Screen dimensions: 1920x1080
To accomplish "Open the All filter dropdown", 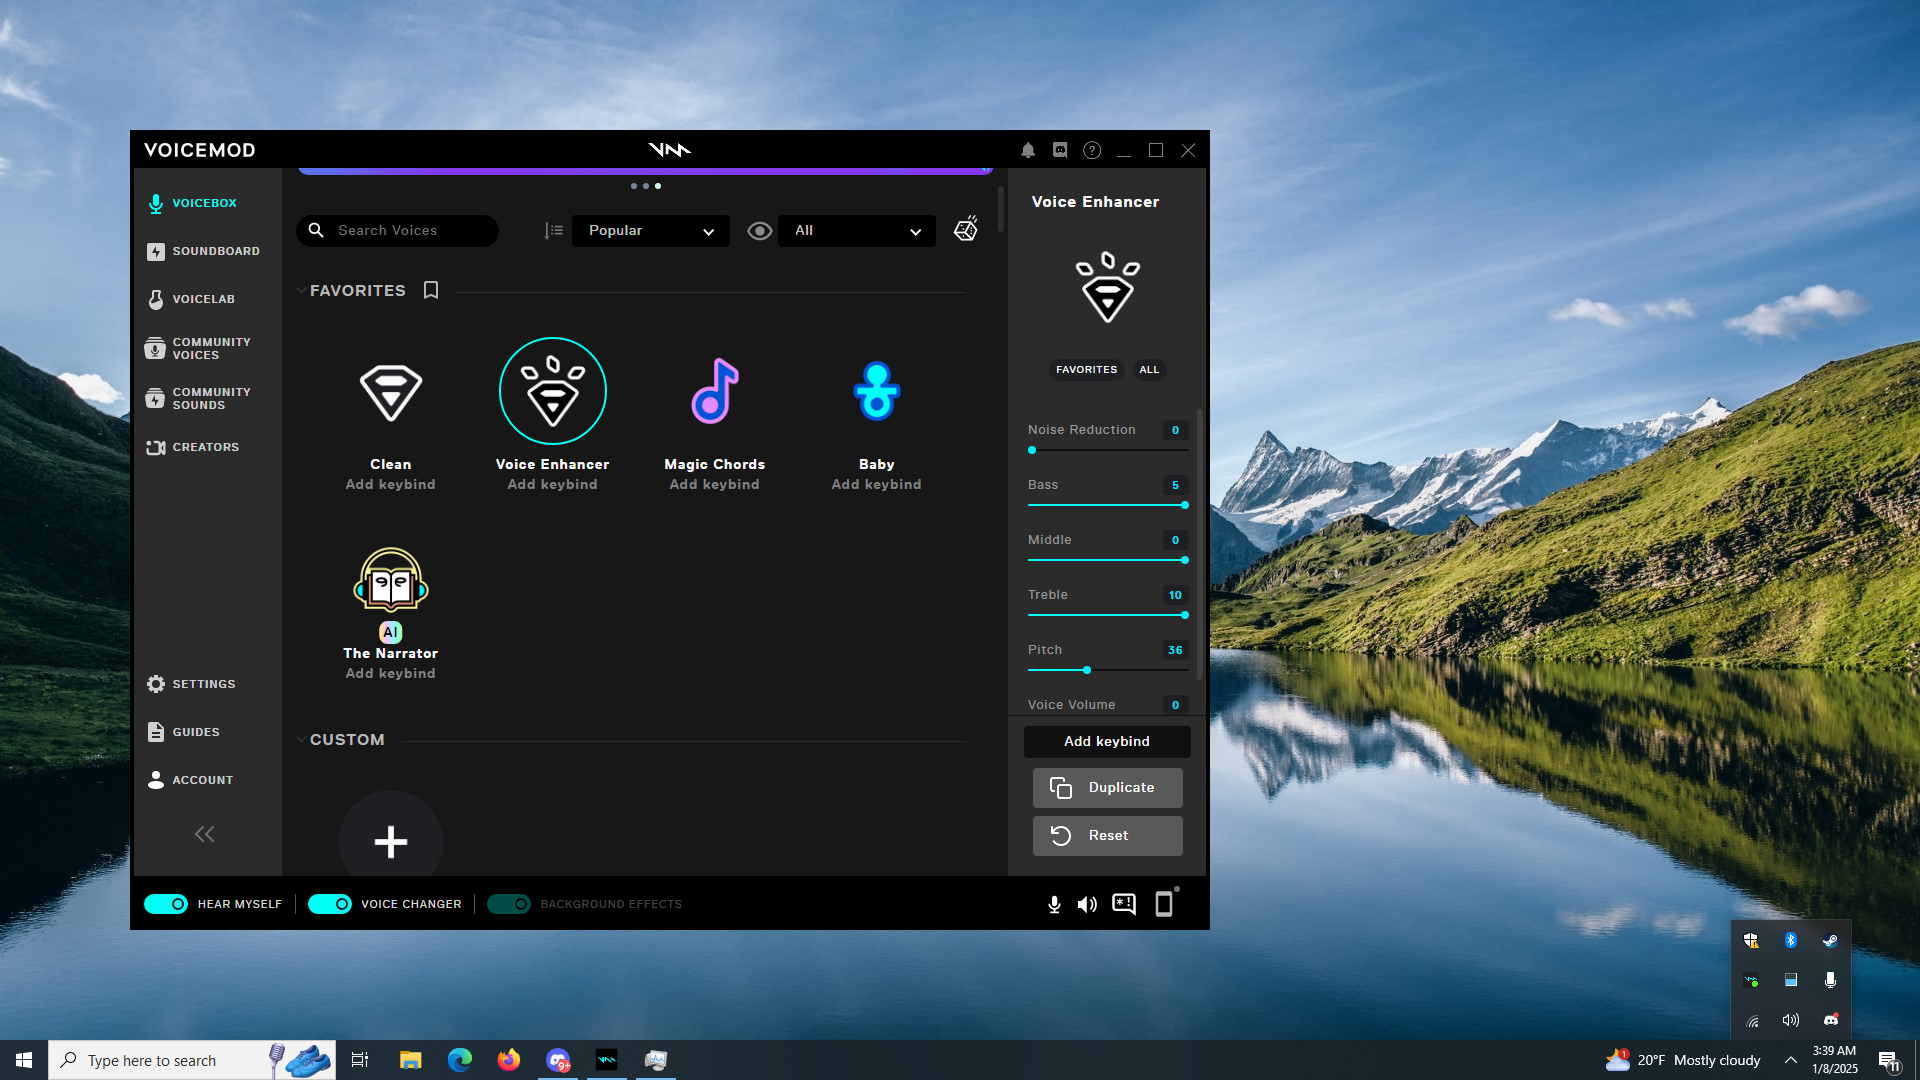I will [857, 231].
